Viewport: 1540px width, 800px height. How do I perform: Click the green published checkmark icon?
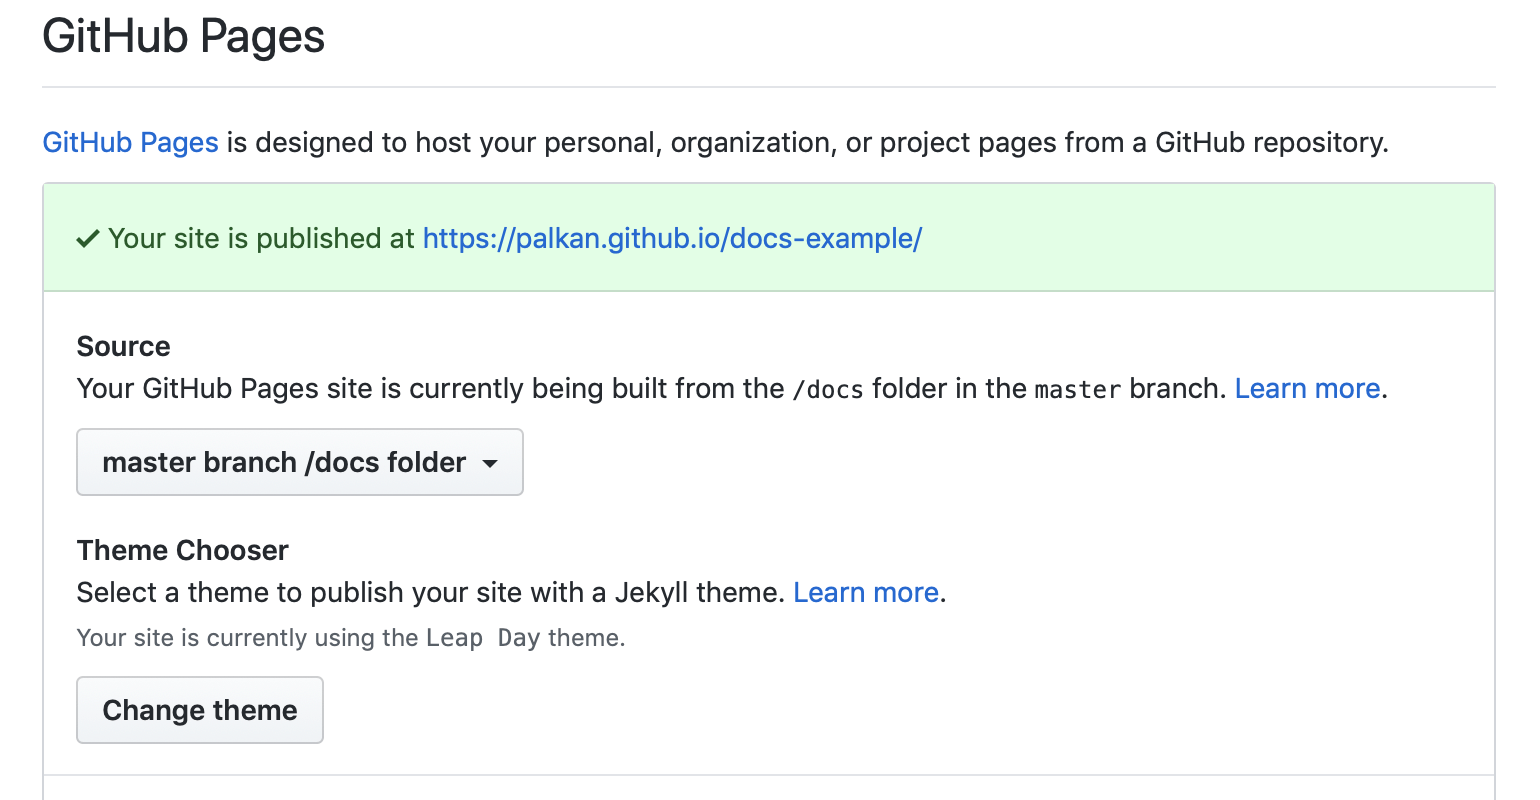[88, 239]
